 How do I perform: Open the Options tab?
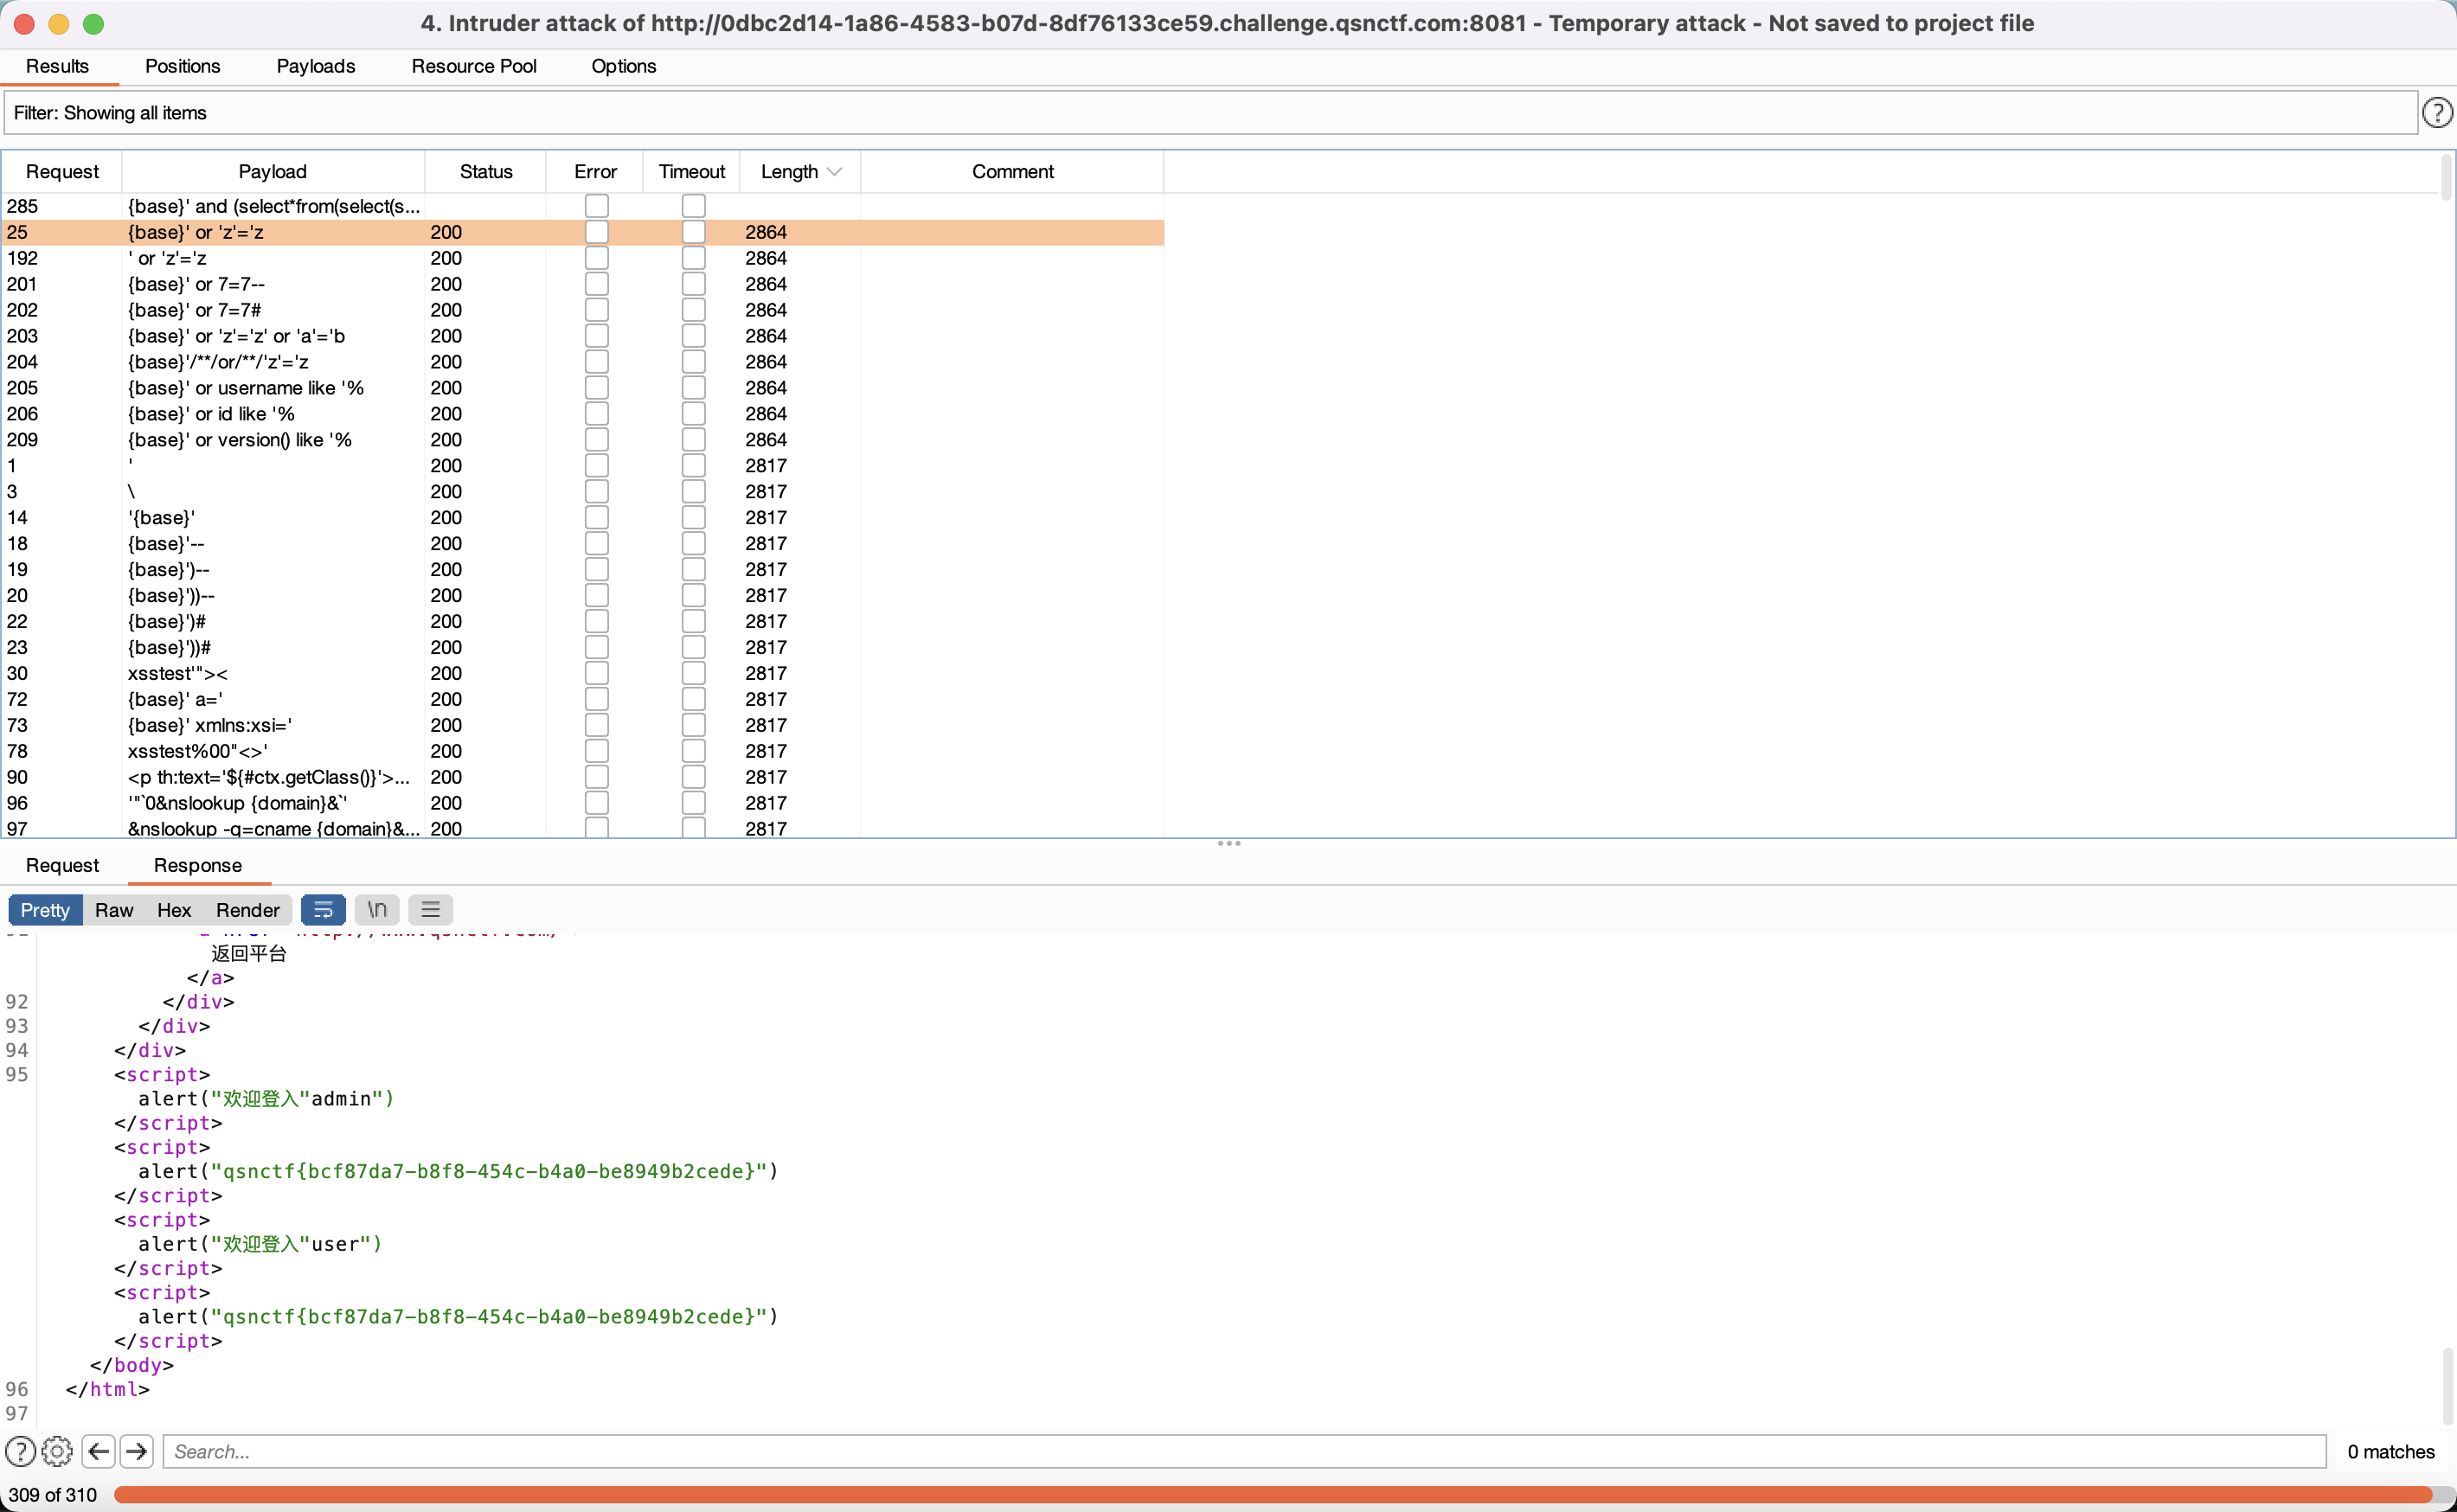623,66
